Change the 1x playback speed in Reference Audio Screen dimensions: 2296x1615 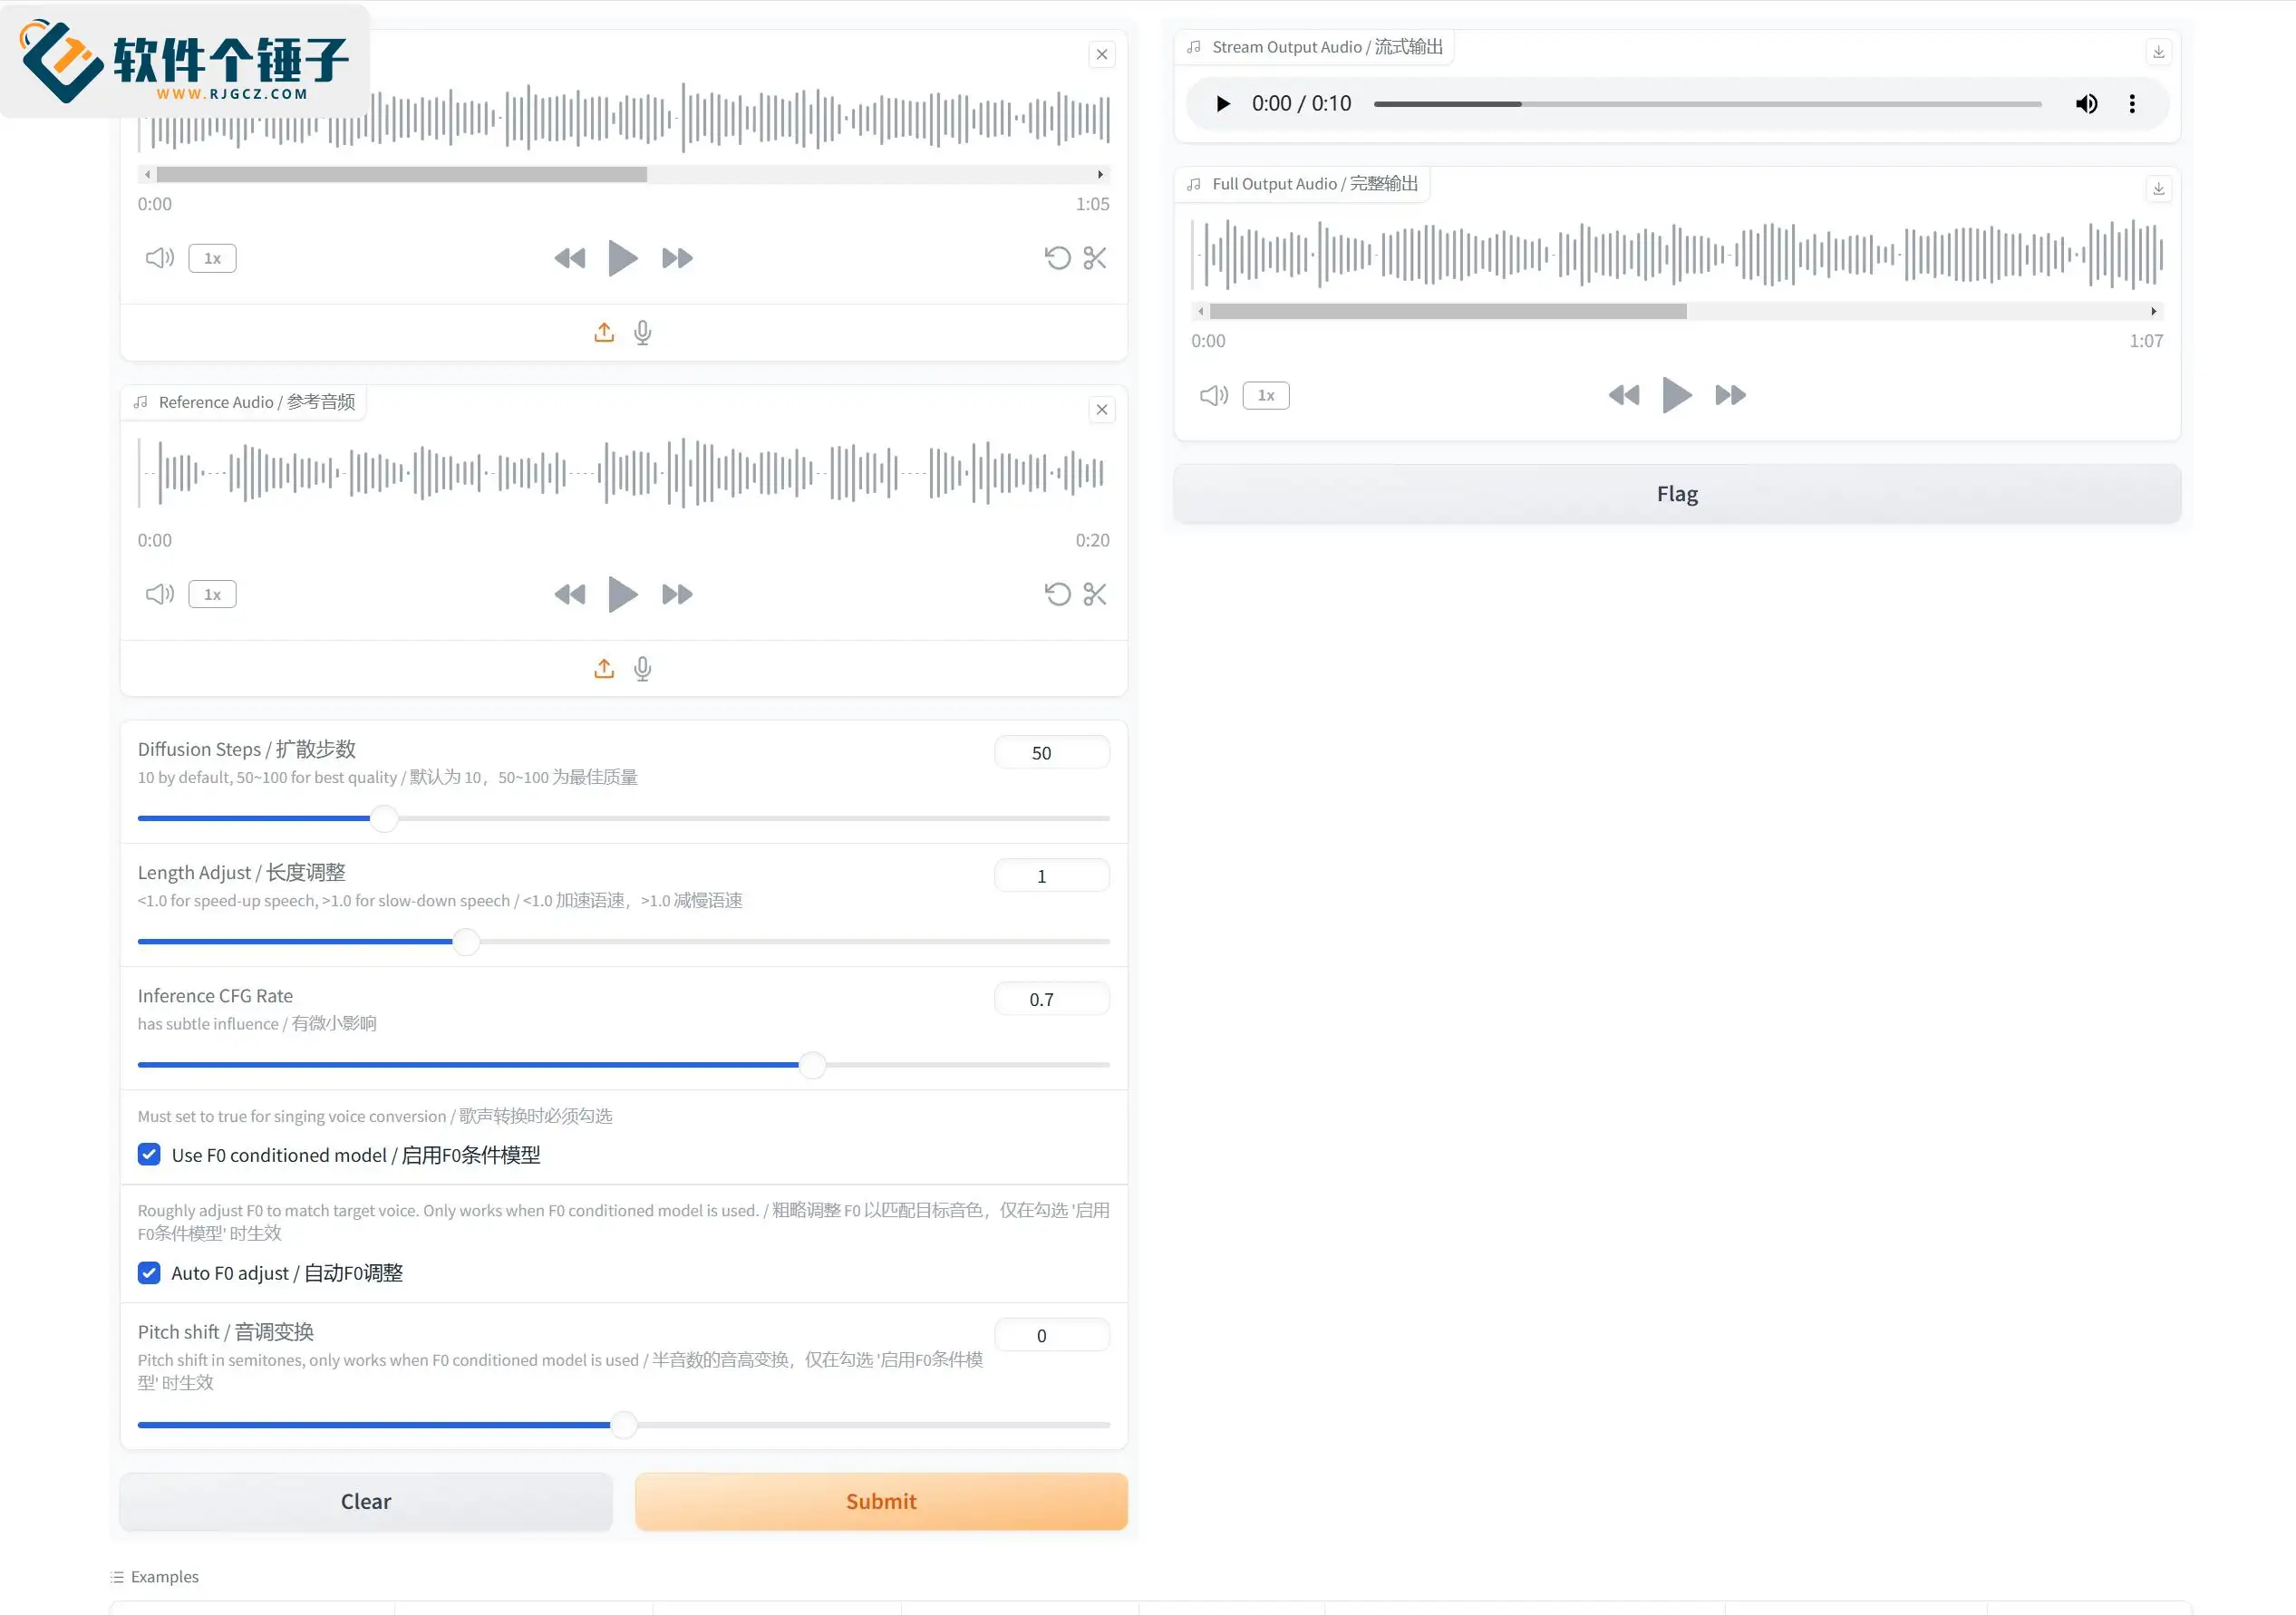pyautogui.click(x=212, y=594)
